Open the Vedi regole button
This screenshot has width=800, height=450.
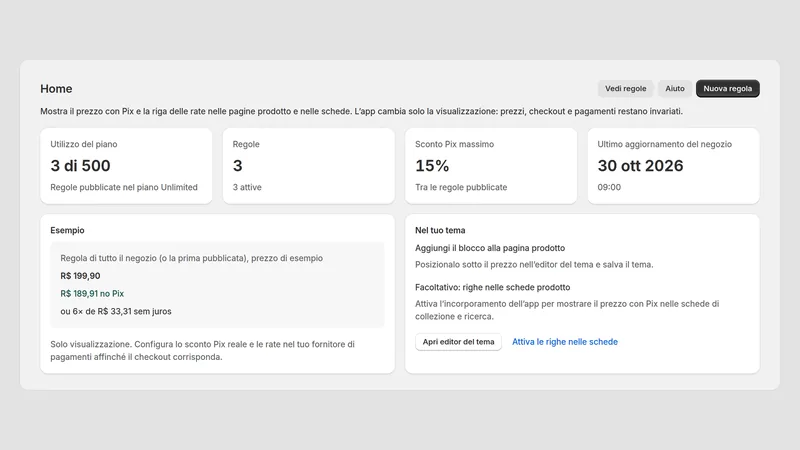626,89
